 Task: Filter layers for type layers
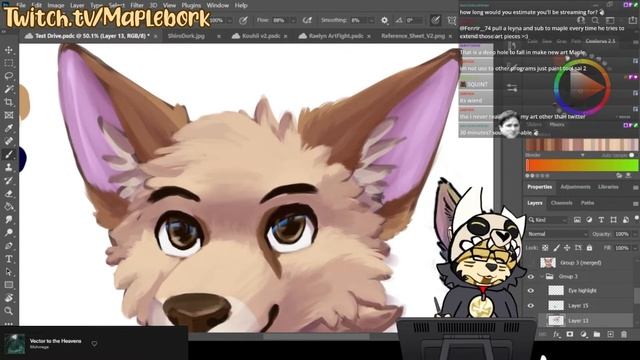point(601,220)
